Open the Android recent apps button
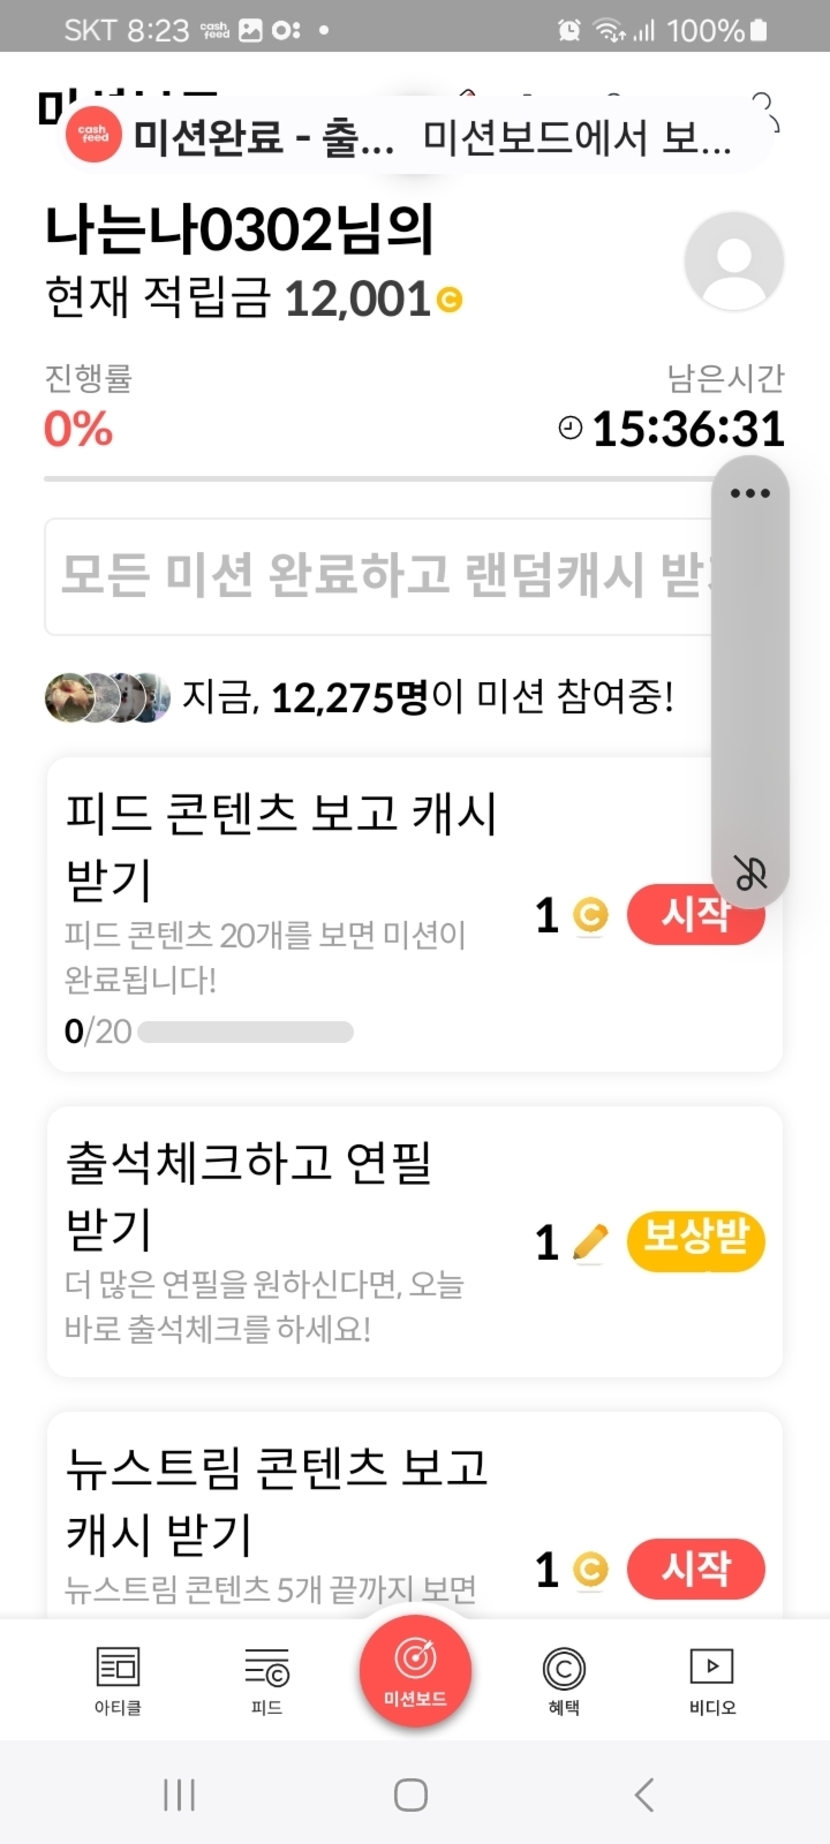The image size is (830, 1844). point(179,1794)
